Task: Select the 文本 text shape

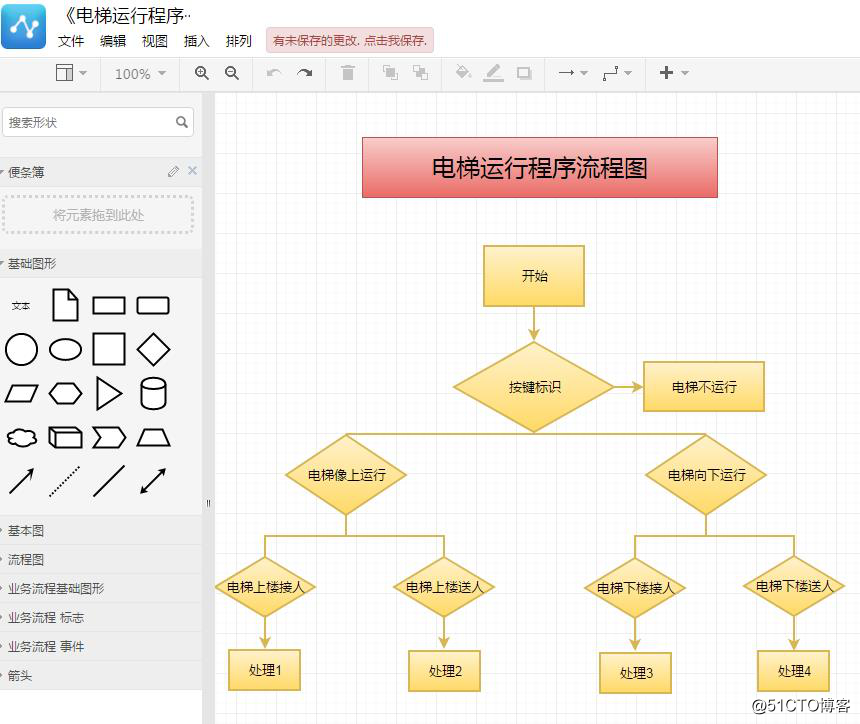Action: [21, 306]
